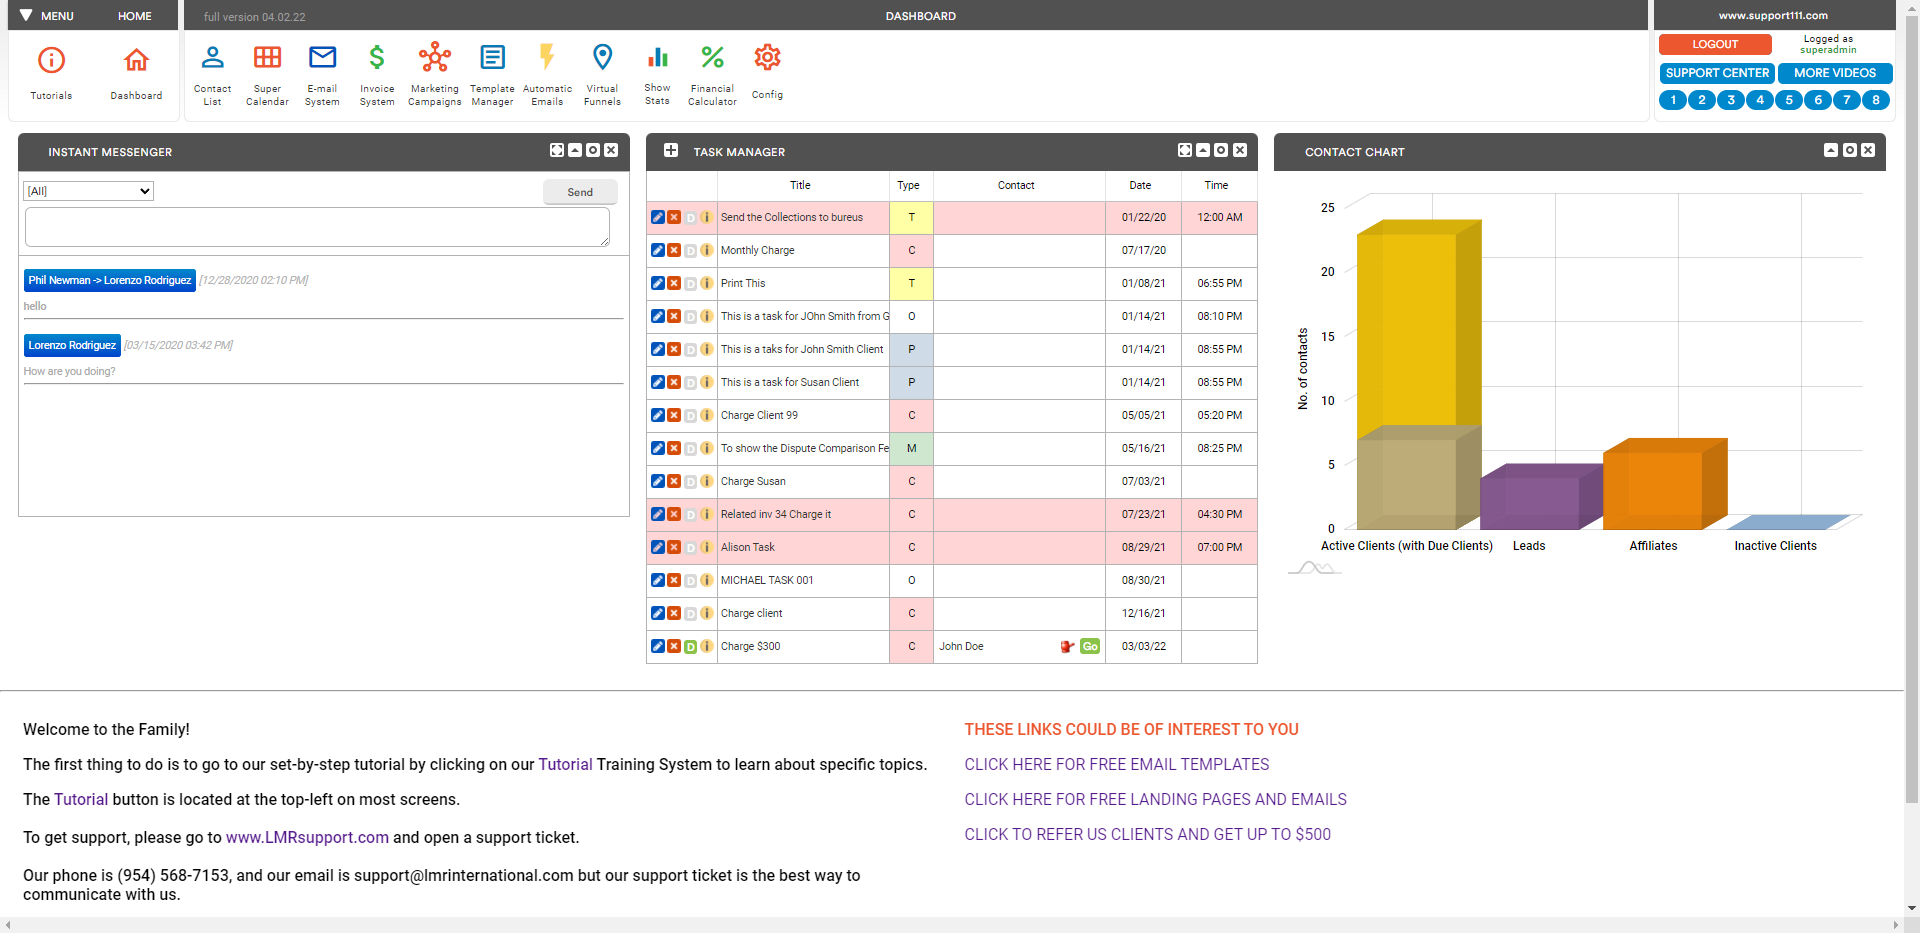
Task: Show info for 'Charge Client 99' task
Action: tap(706, 415)
